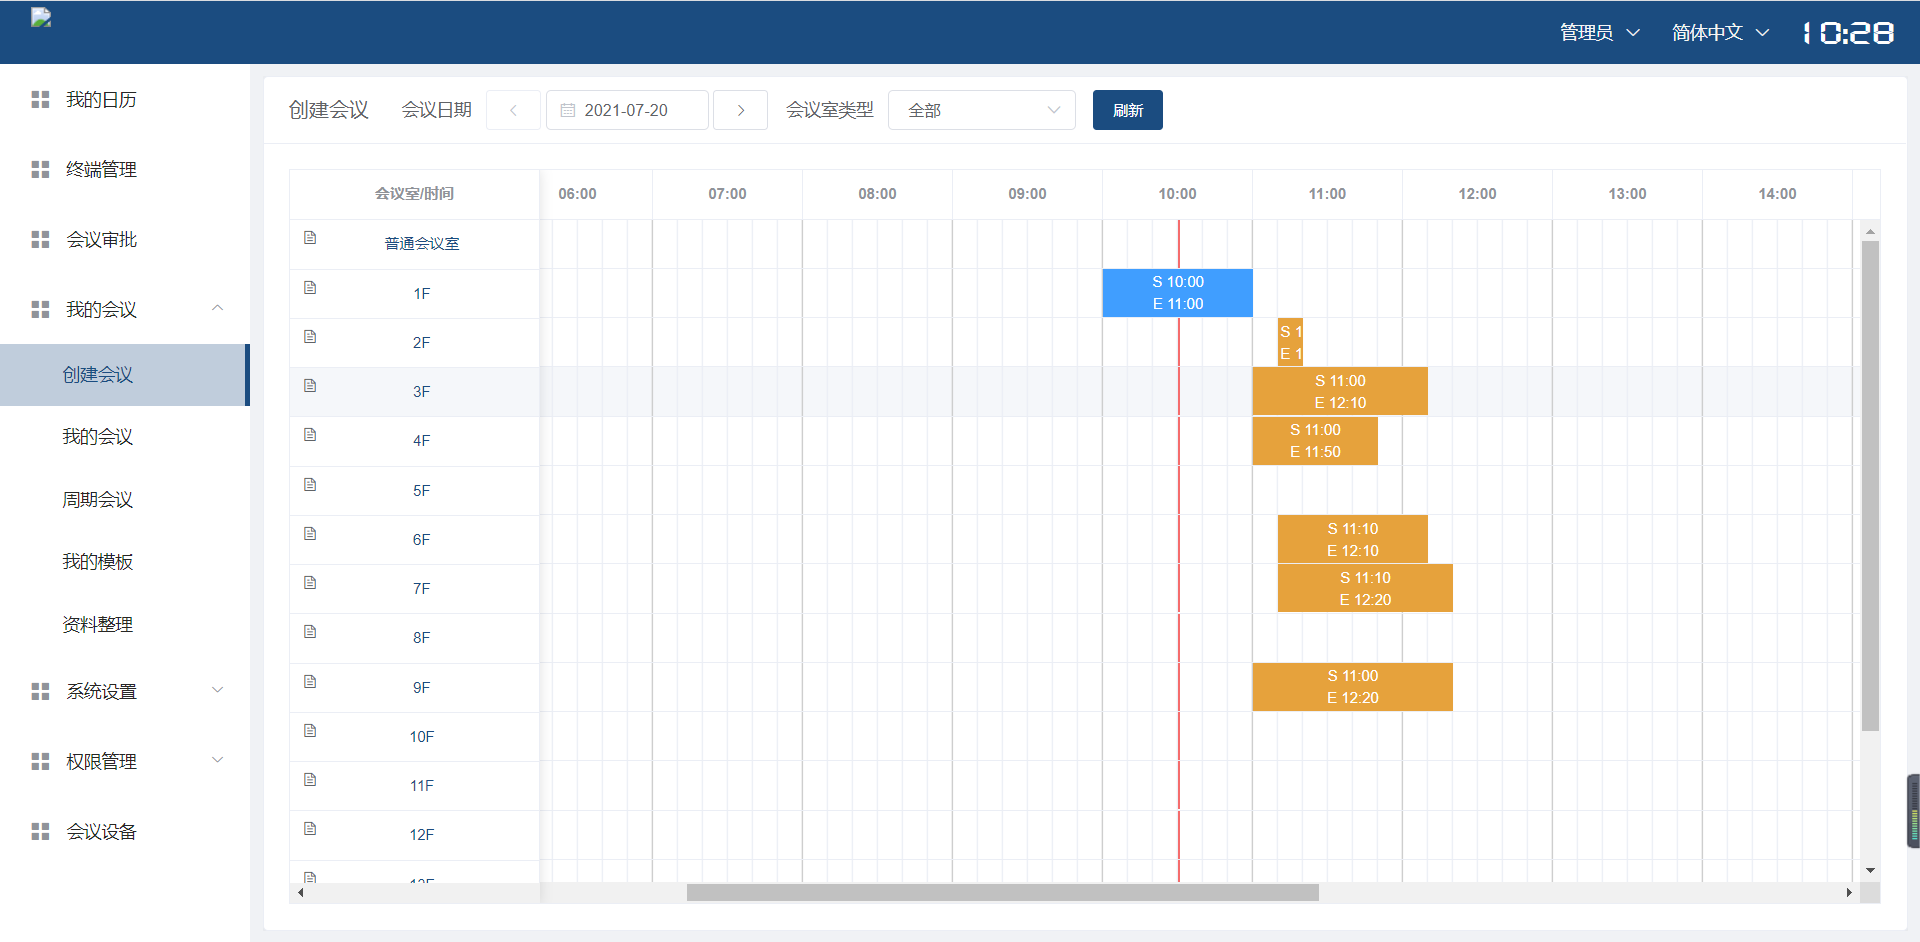Click the document icon in the 6F row
This screenshot has width=1920, height=942.
[x=310, y=534]
